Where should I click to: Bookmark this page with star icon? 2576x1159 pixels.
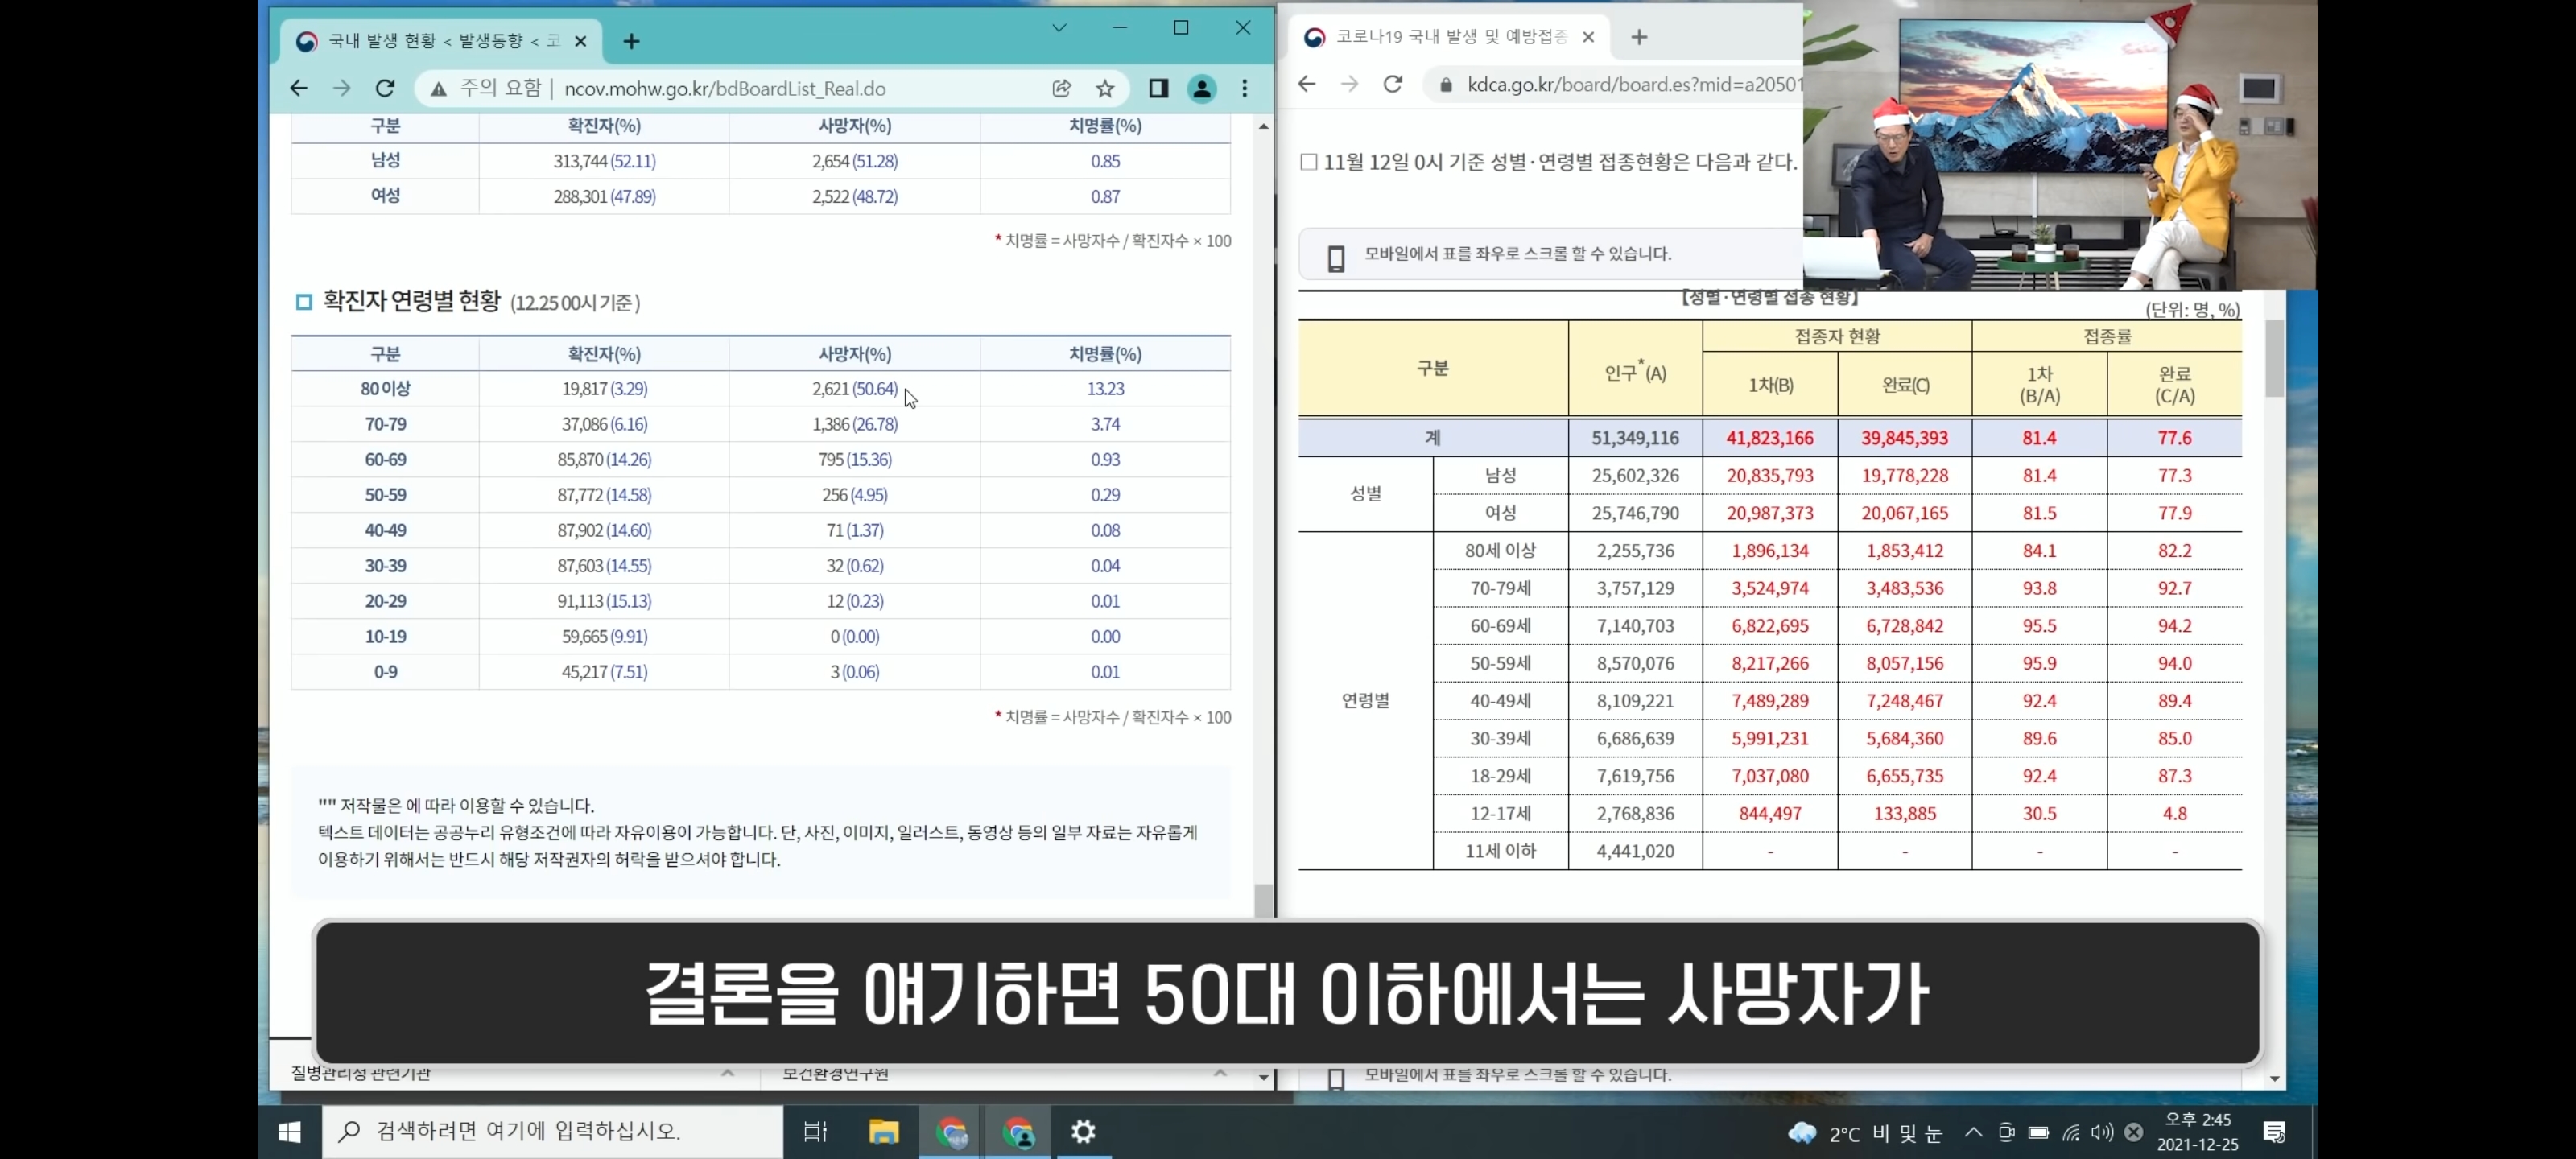point(1105,88)
